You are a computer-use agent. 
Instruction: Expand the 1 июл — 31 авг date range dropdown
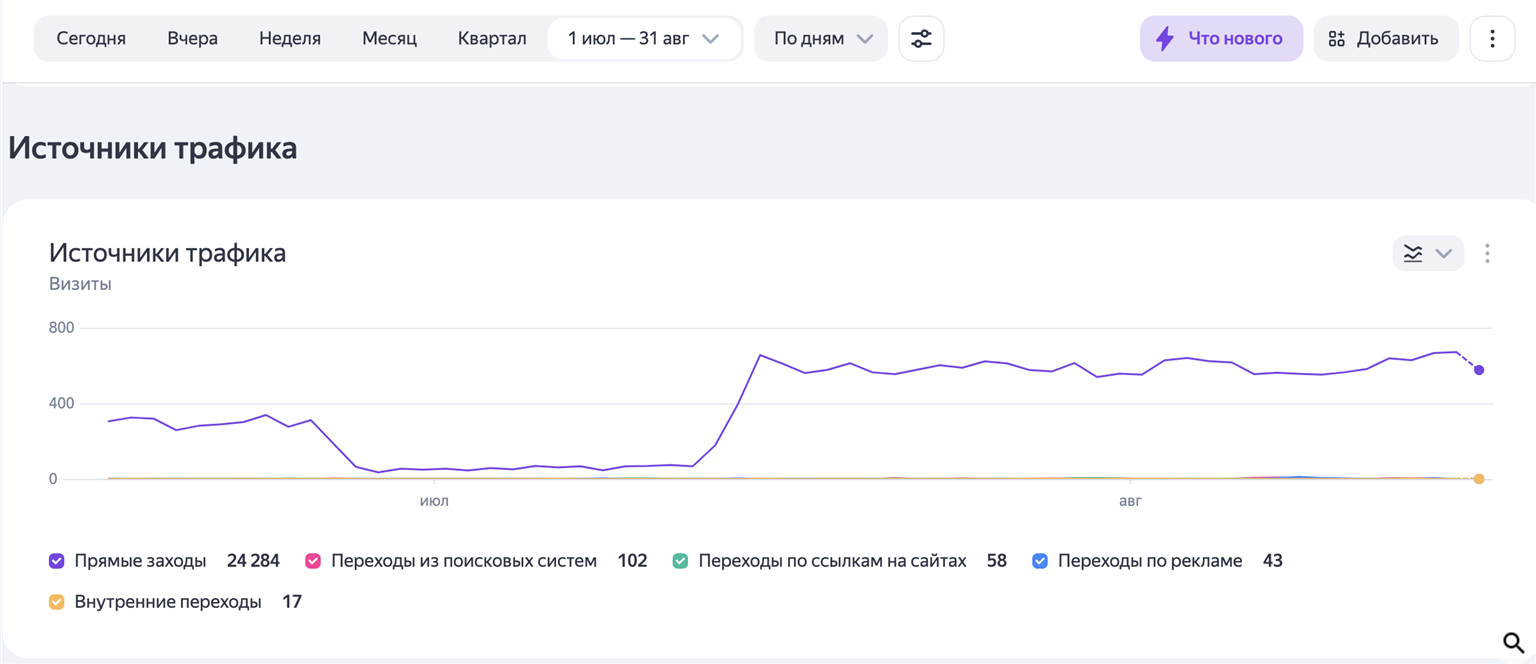coord(644,39)
